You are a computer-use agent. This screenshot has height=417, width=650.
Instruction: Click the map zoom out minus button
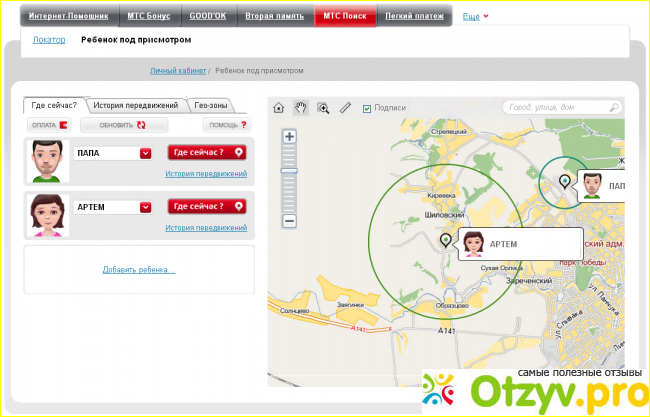pos(290,220)
